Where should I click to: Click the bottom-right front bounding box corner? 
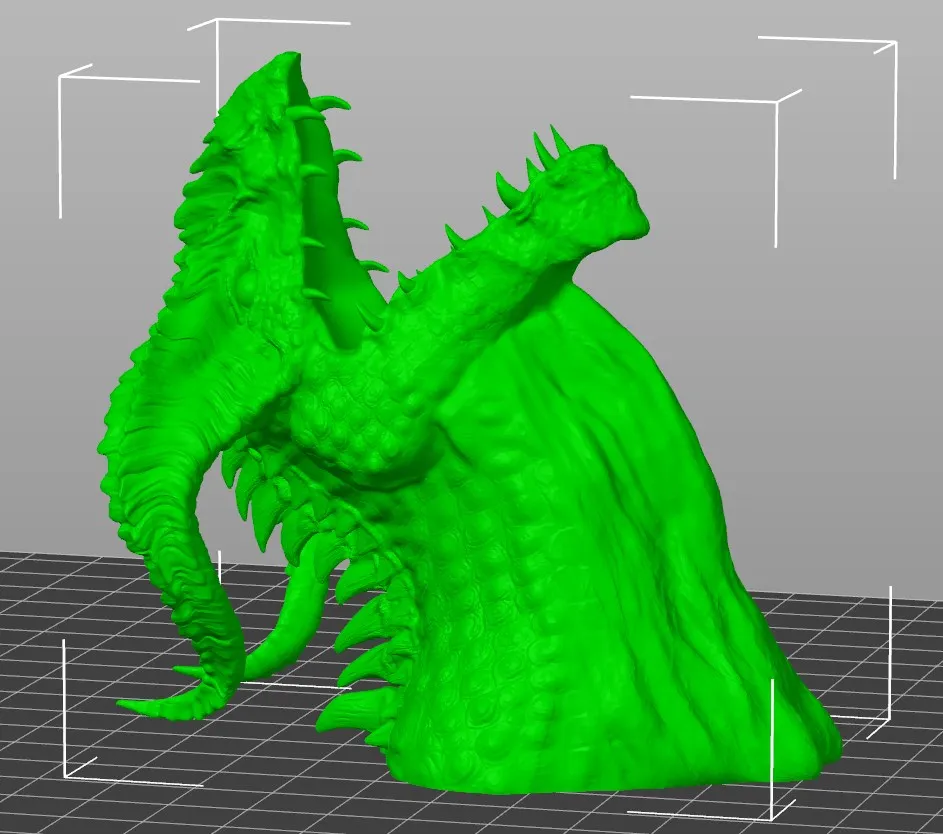point(772,811)
